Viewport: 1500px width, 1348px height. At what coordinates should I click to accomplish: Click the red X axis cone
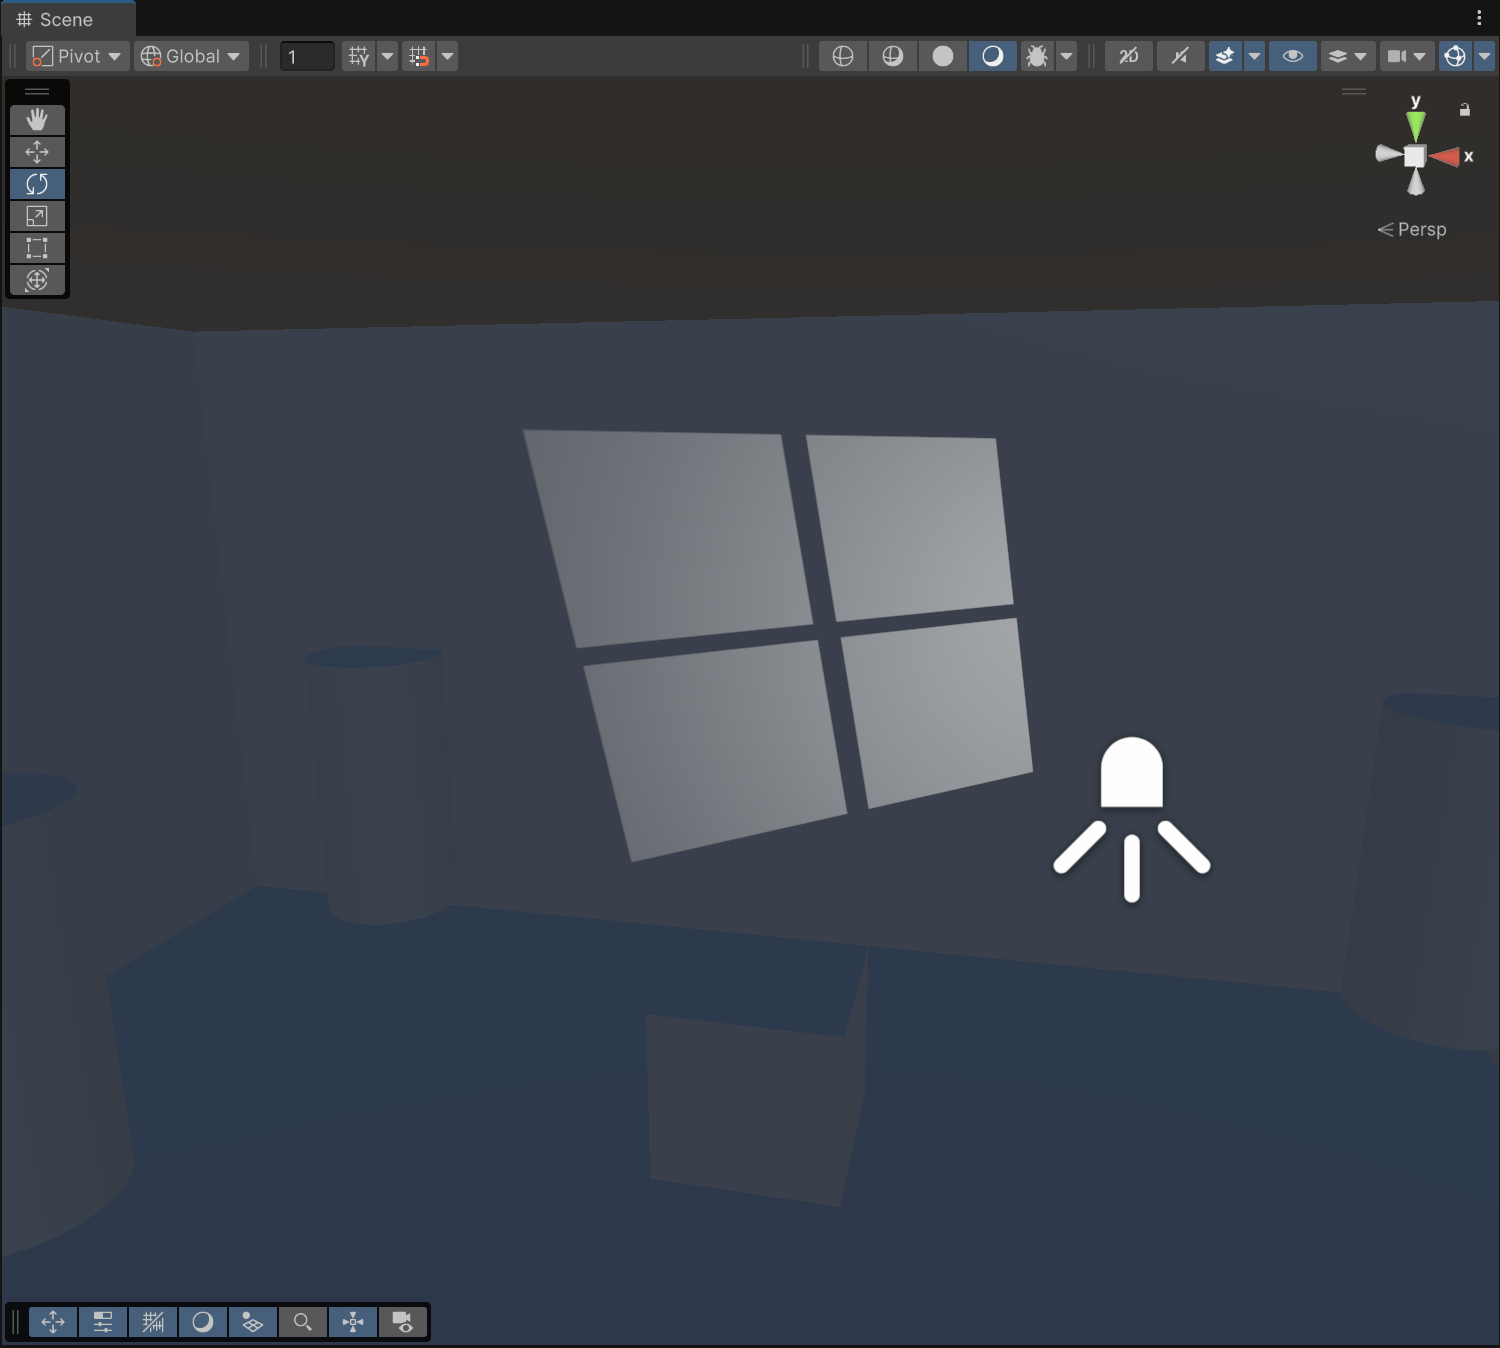point(1445,156)
